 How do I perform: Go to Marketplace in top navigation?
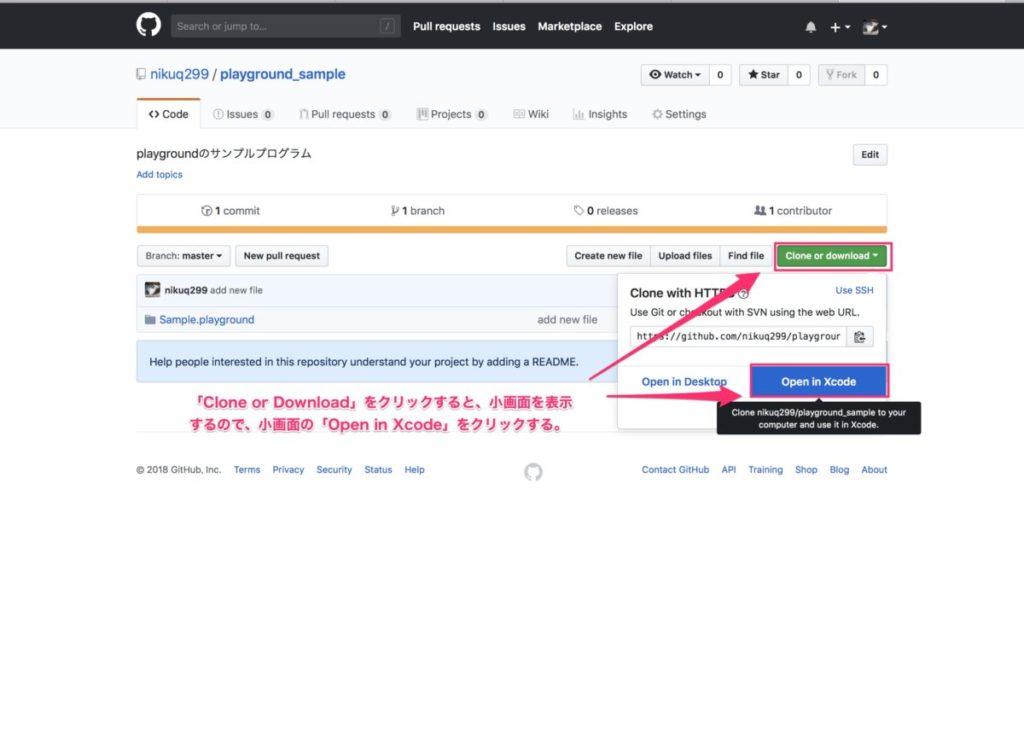coord(569,26)
